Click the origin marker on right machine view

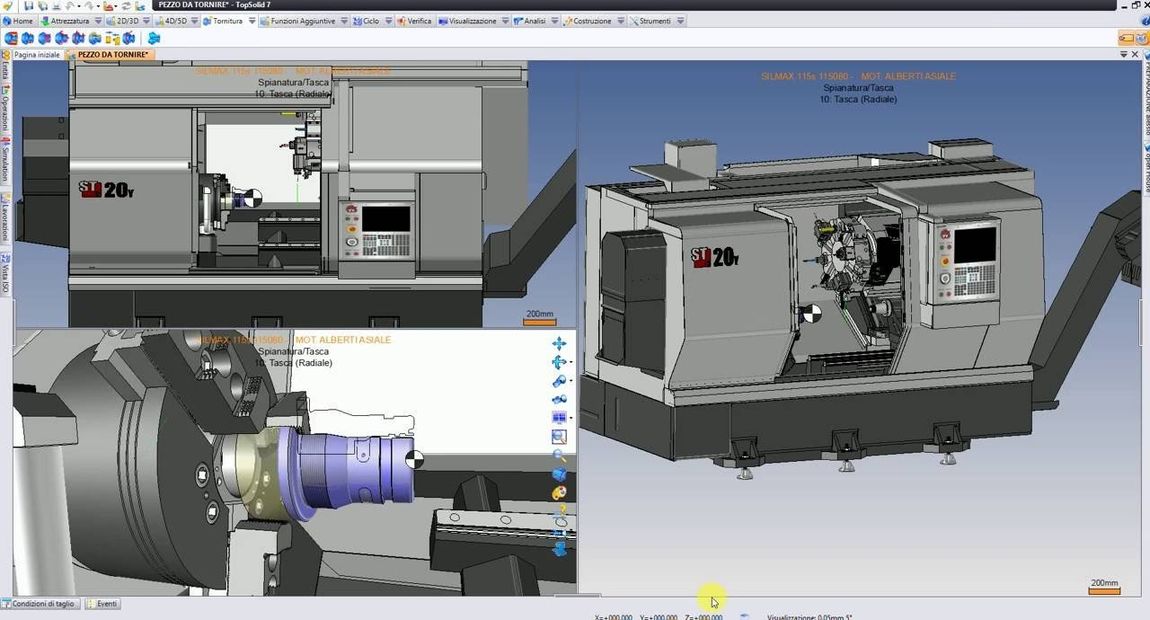tap(811, 314)
